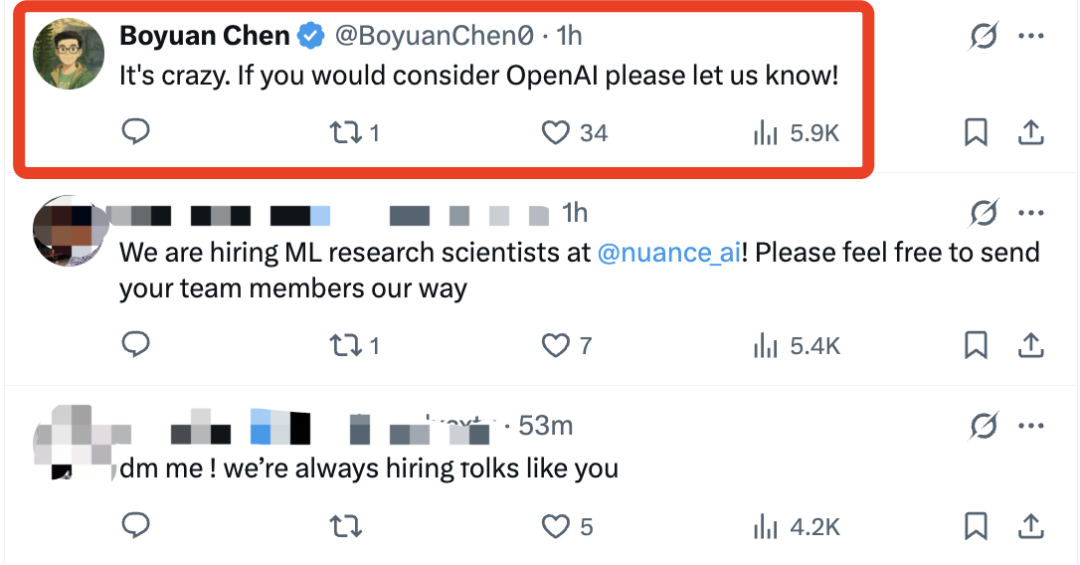The height and width of the screenshot is (565, 1080).
Task: Share the ML research scientists tweet
Action: [x=1031, y=346]
